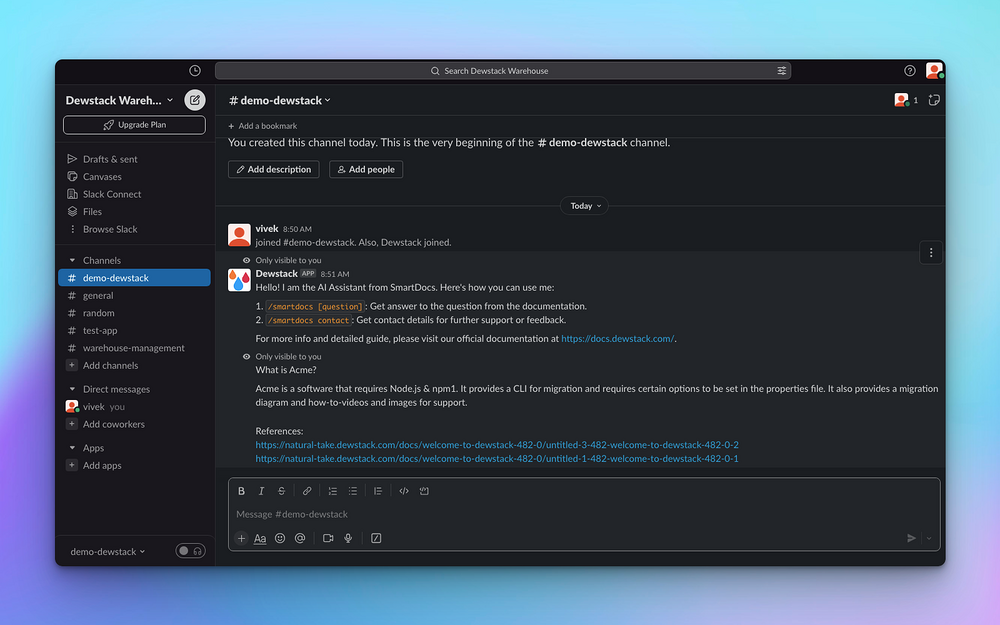Open the help question mark icon
The image size is (1000, 625).
(909, 71)
